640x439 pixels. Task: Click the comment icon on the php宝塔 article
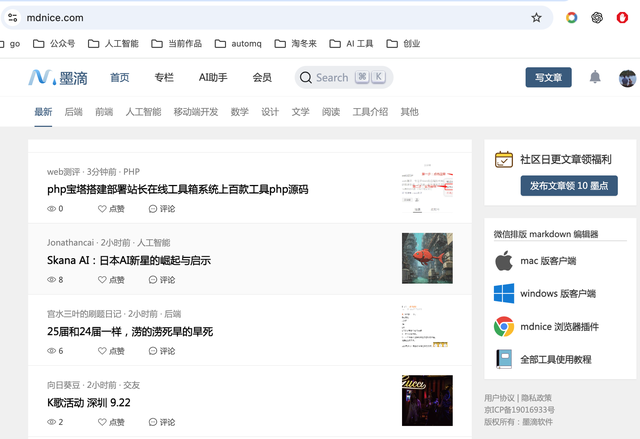153,209
